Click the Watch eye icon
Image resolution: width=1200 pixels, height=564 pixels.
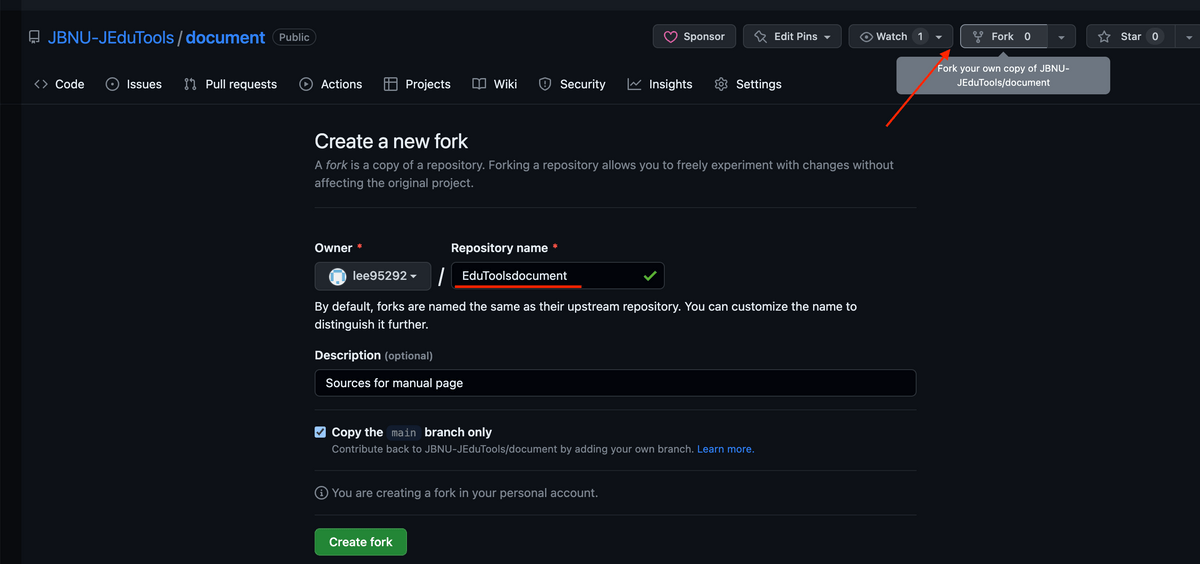point(866,37)
